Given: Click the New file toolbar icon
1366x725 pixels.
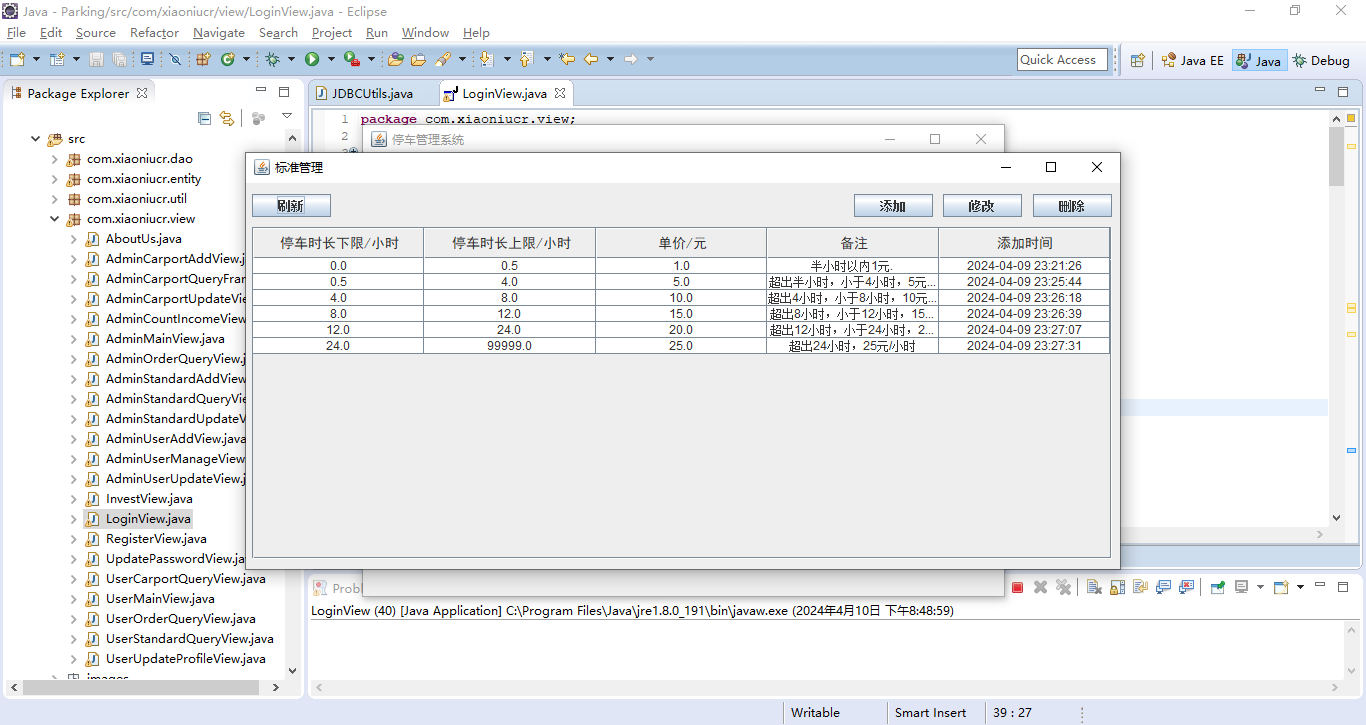Looking at the screenshot, I should pos(17,59).
